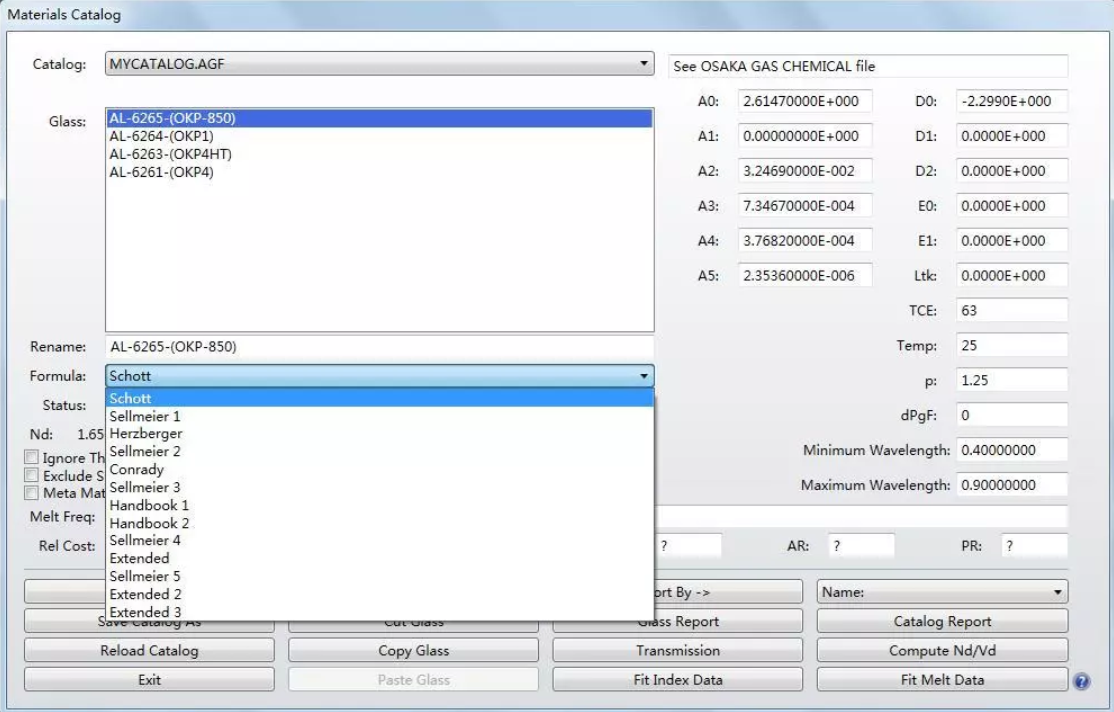Select glass AL-6264-(OKP1) in list
The height and width of the screenshot is (712, 1114).
point(161,136)
